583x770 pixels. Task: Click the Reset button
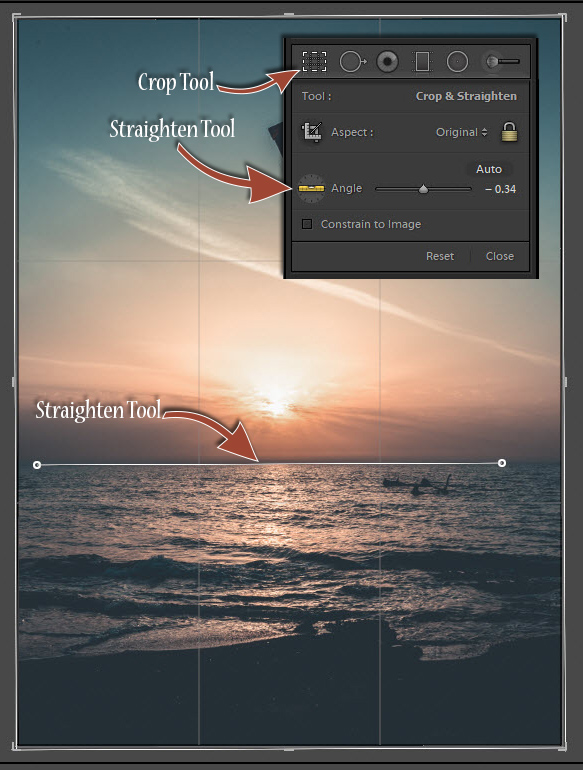pos(440,256)
